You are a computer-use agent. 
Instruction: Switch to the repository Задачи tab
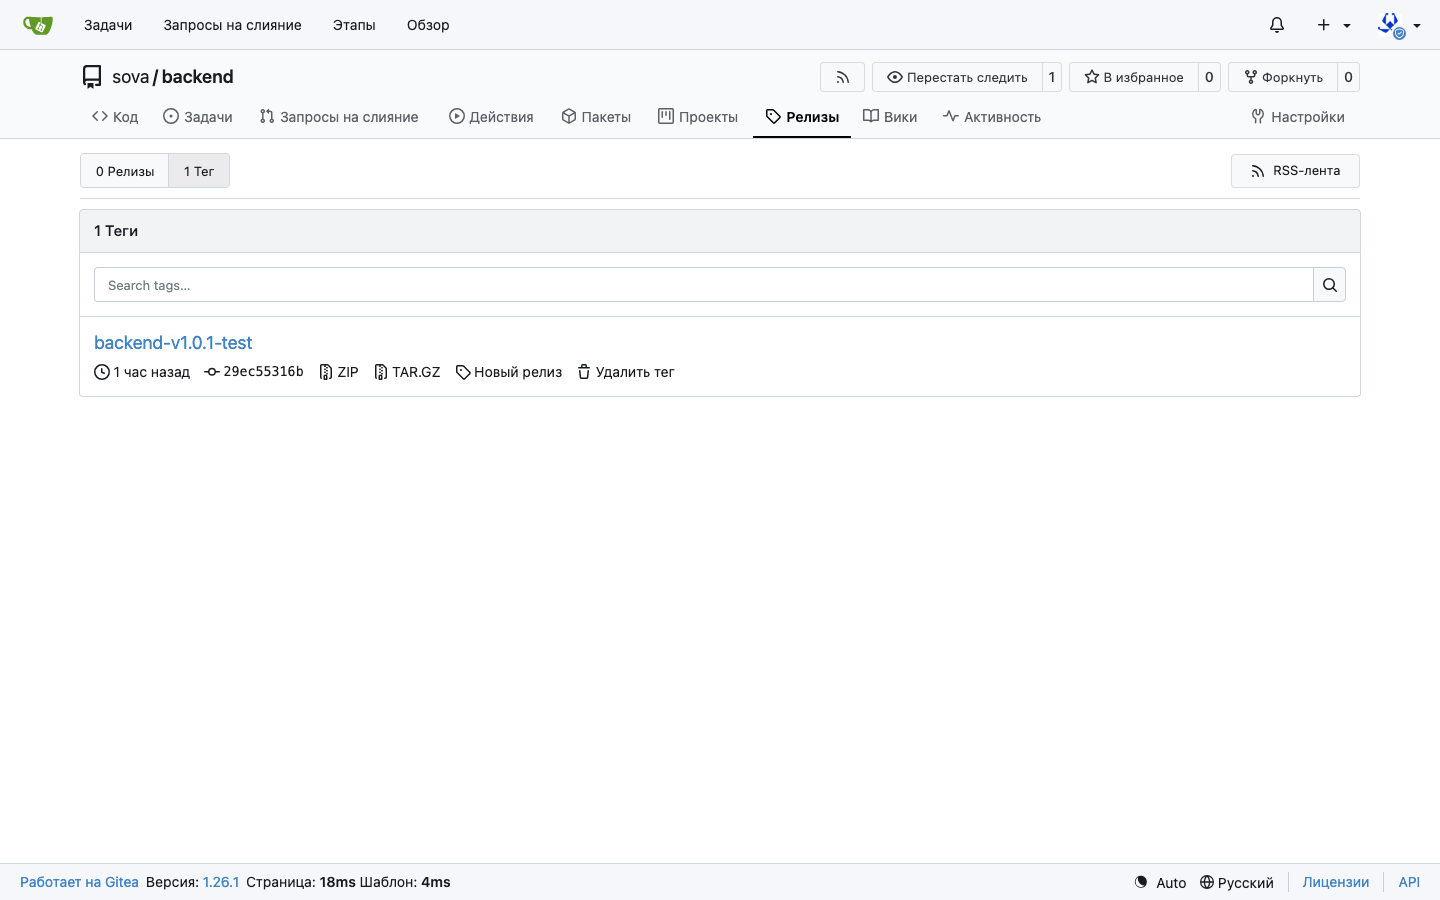coord(198,117)
